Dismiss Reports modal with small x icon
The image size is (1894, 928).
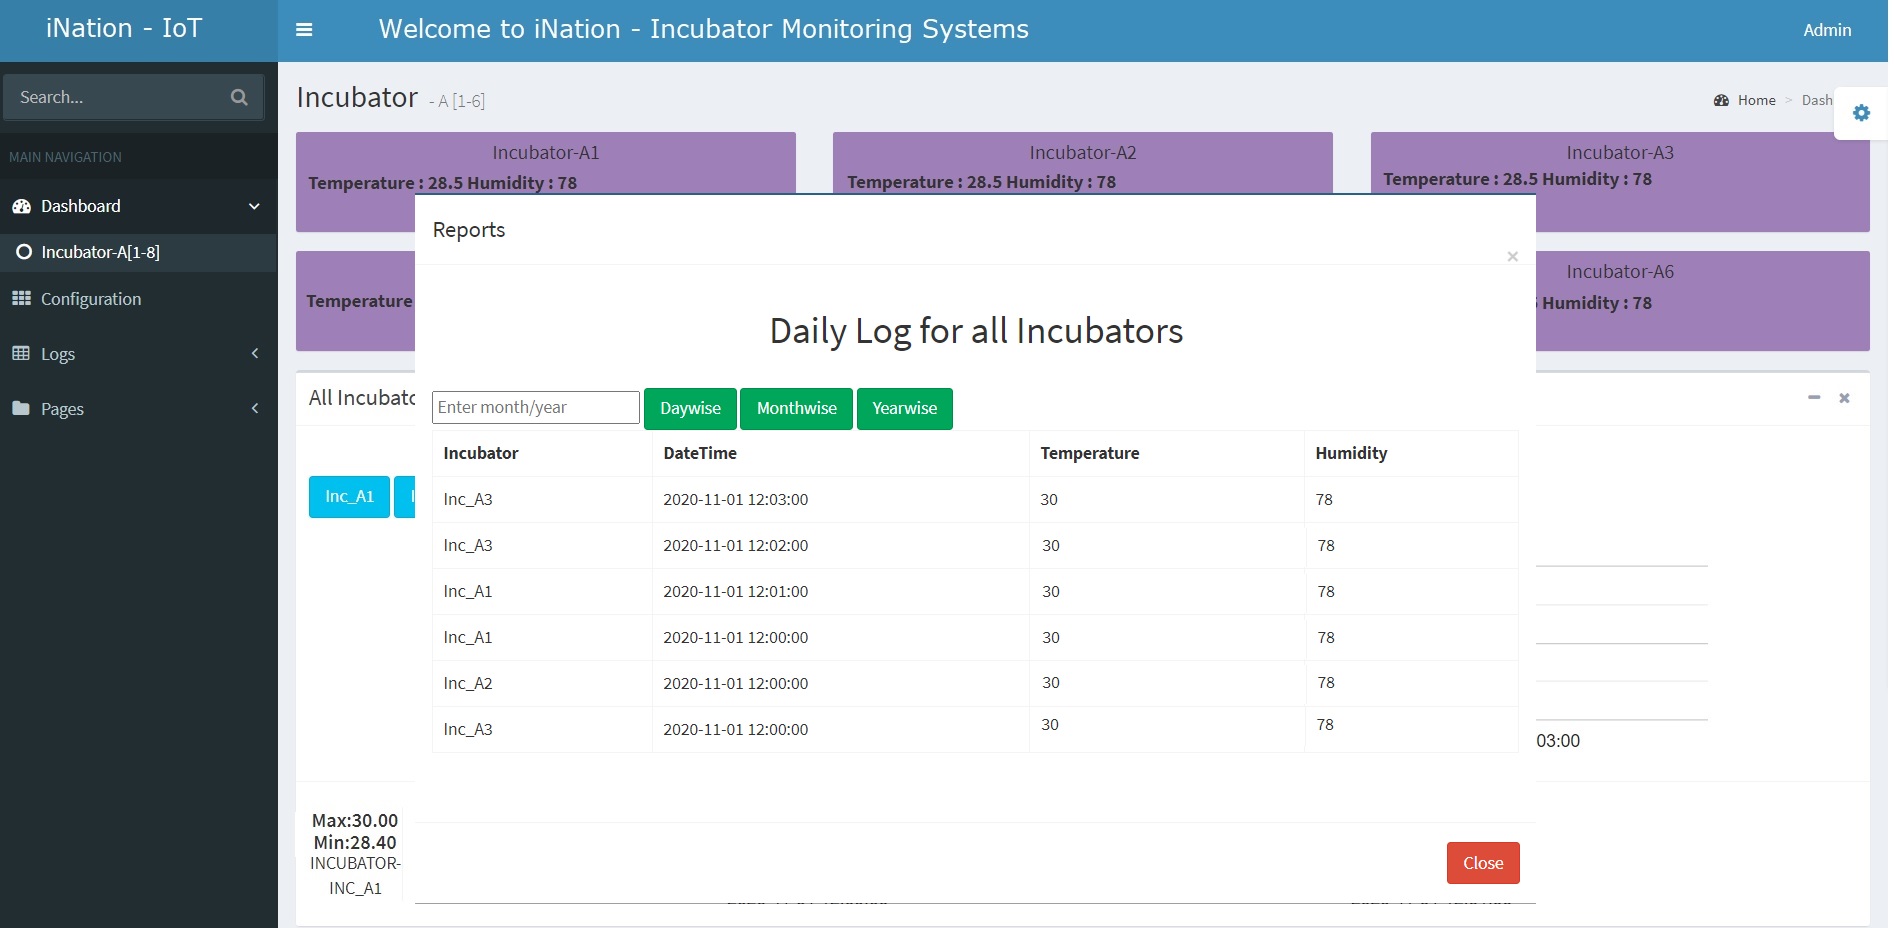(x=1512, y=257)
